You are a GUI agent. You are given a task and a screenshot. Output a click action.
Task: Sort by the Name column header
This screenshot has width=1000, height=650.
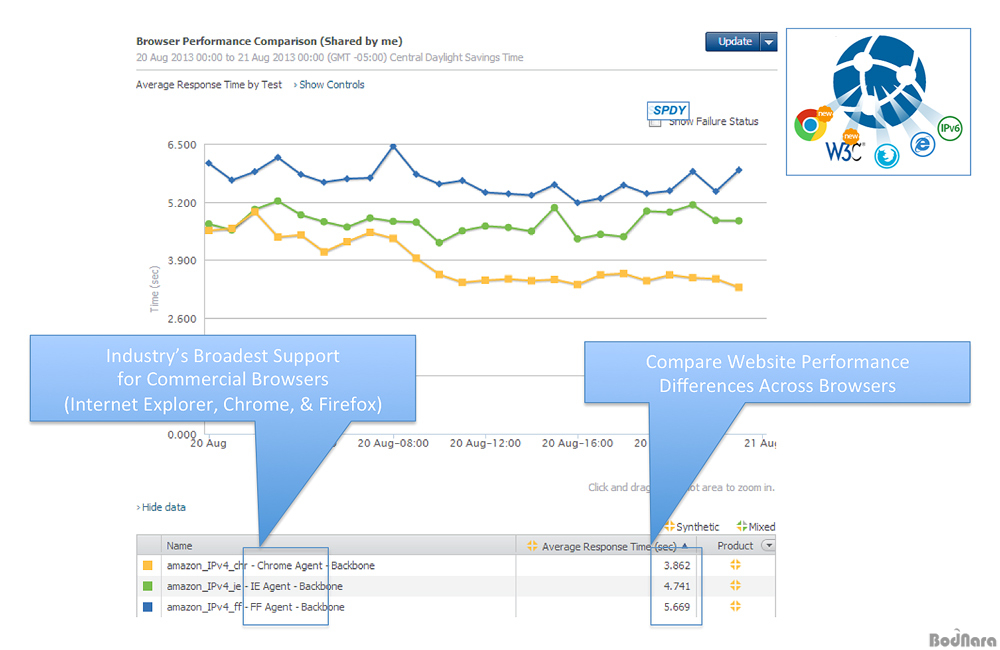(180, 546)
